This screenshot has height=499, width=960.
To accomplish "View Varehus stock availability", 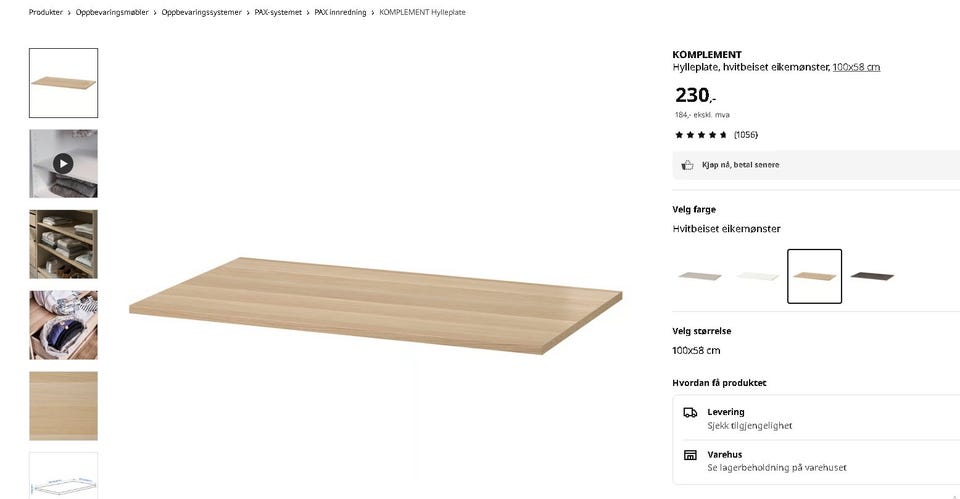I will point(776,468).
